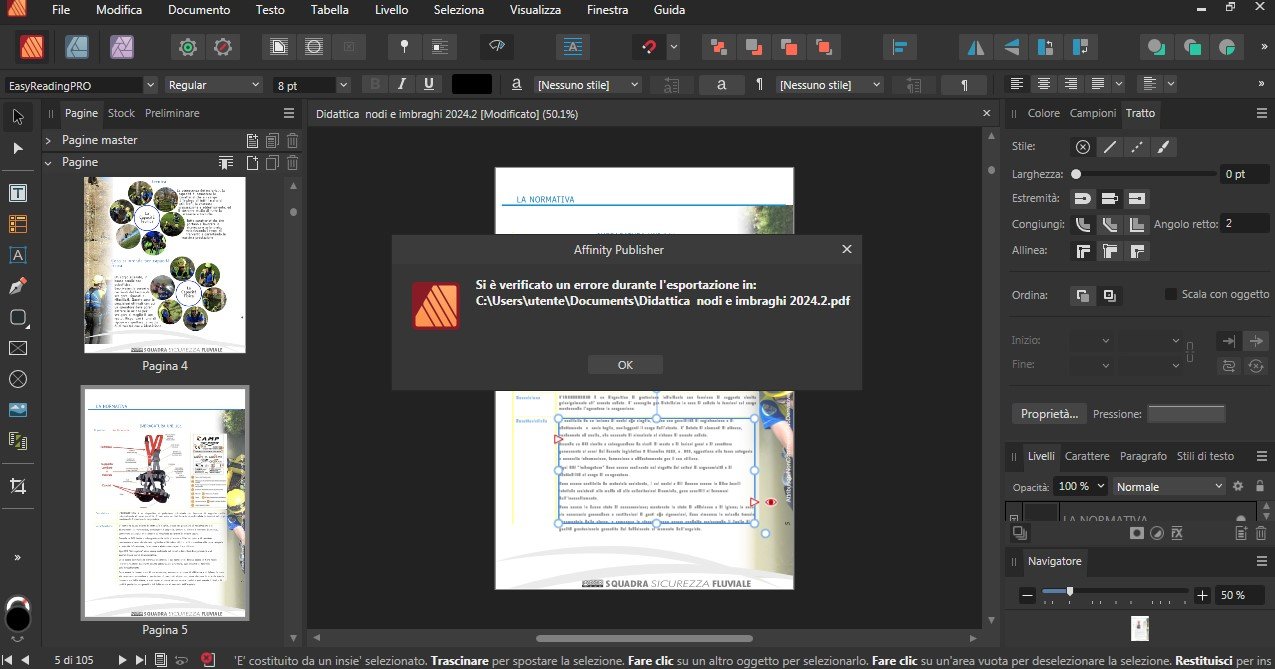The width and height of the screenshot is (1275, 669).
Task: Click the Proprietà... button
Action: (x=1048, y=413)
